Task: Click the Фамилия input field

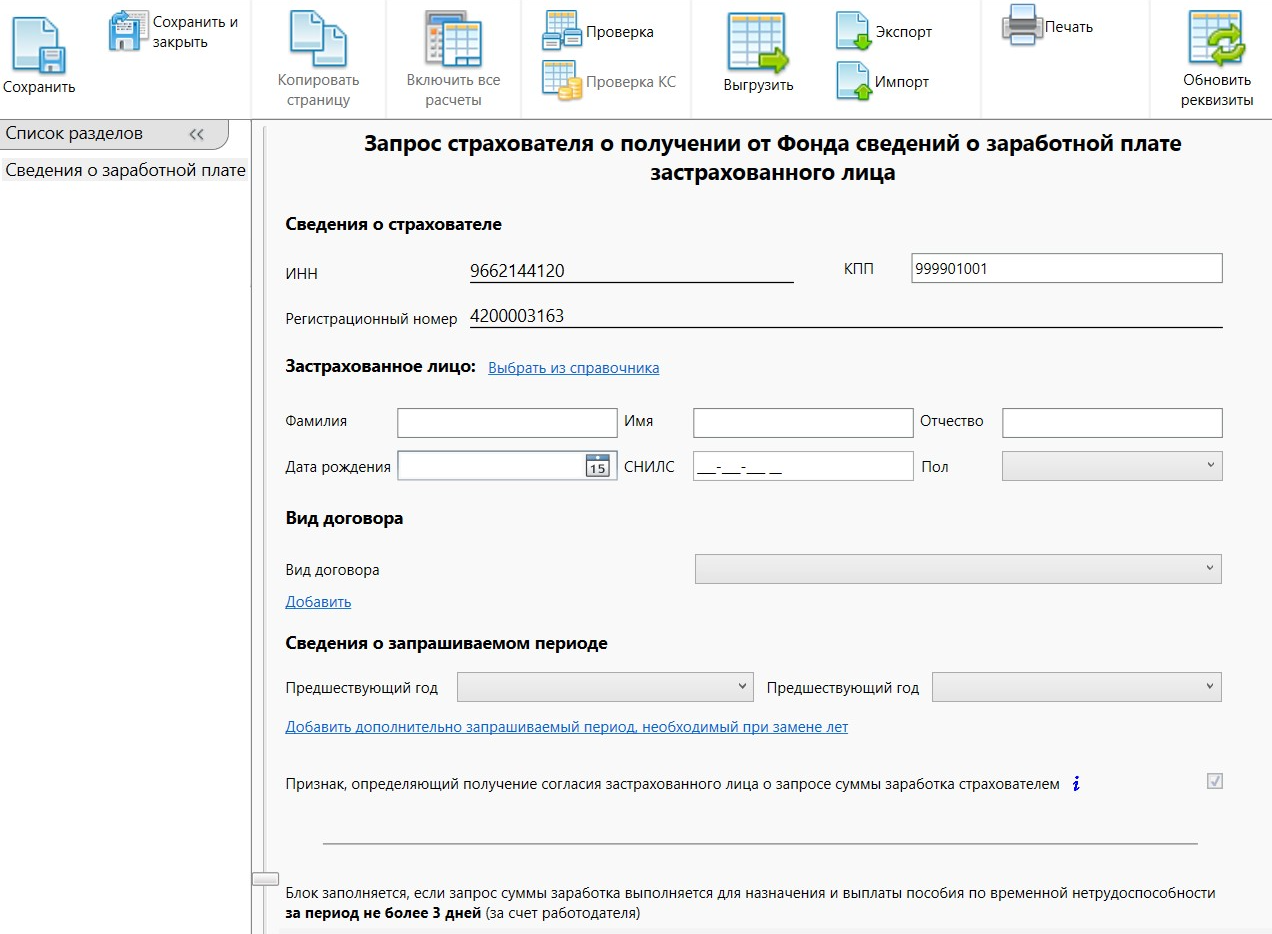Action: pyautogui.click(x=507, y=423)
